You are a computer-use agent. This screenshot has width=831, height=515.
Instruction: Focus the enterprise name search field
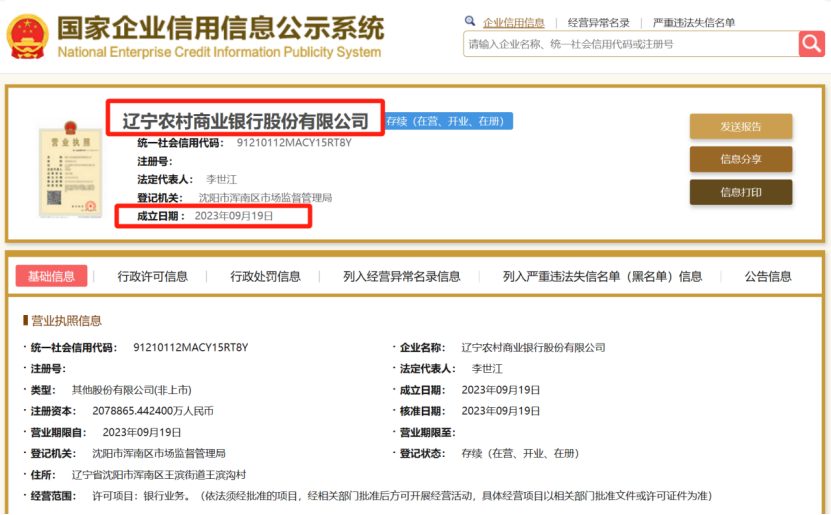(631, 44)
